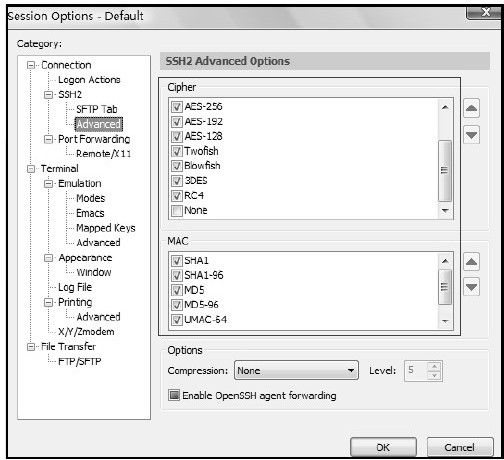The height and width of the screenshot is (460, 504).
Task: Increase compression Level stepper
Action: click(x=434, y=366)
